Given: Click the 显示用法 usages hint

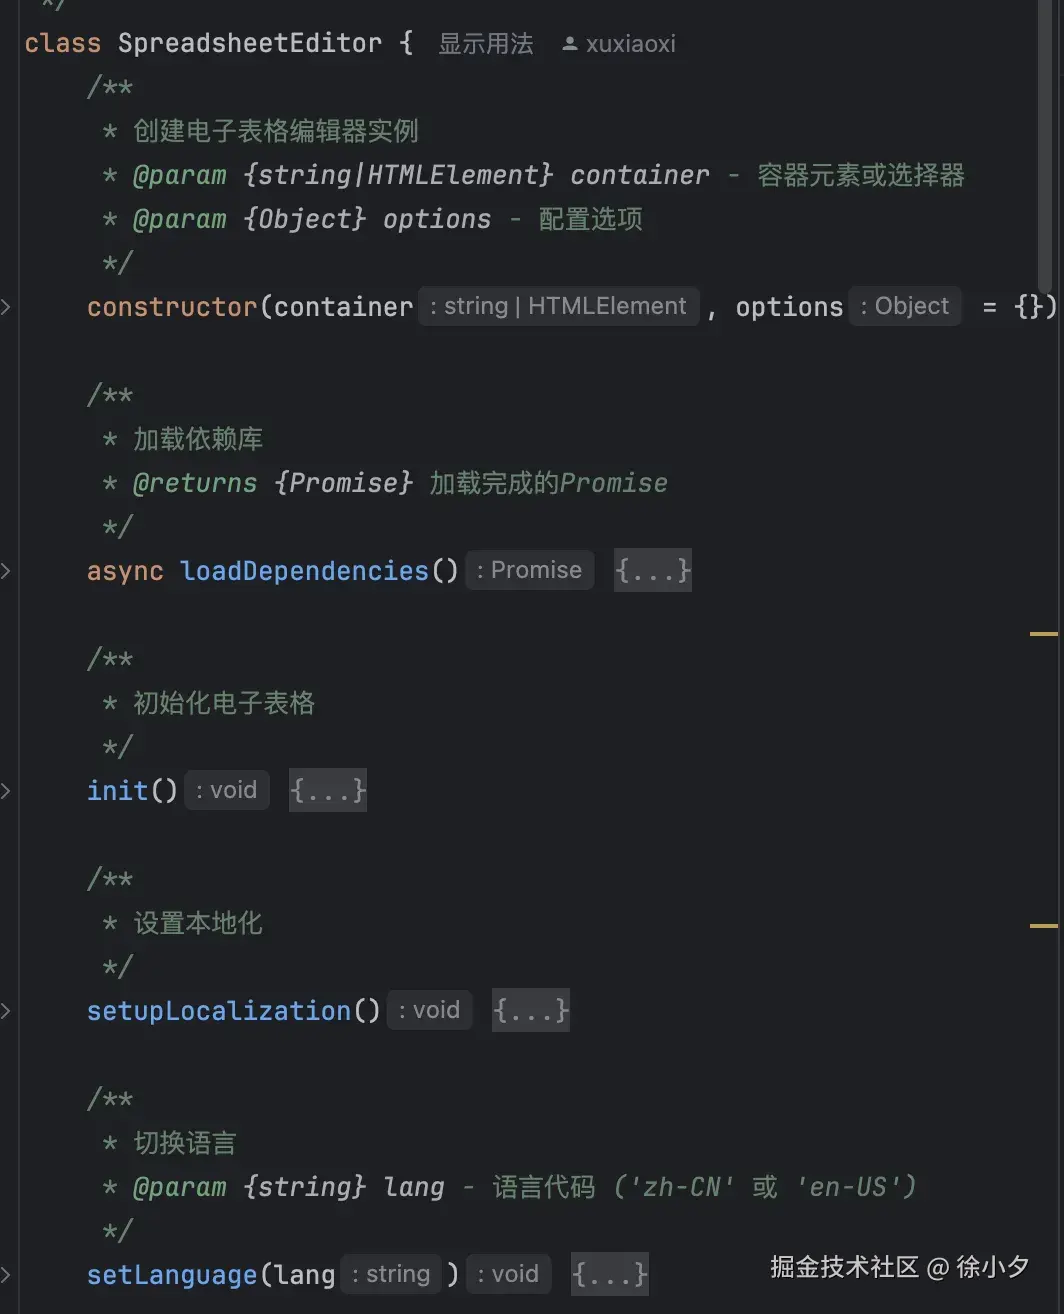Looking at the screenshot, I should [486, 44].
